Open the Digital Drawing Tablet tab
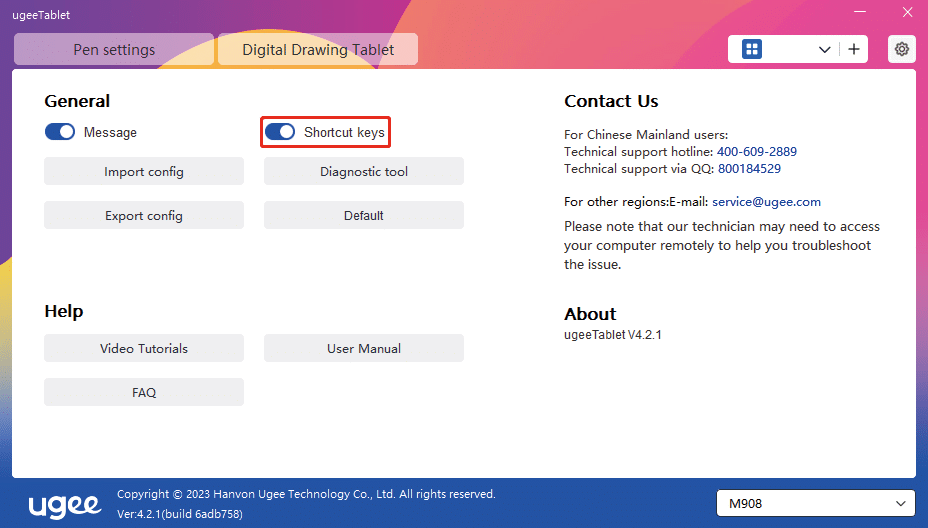 tap(318, 49)
